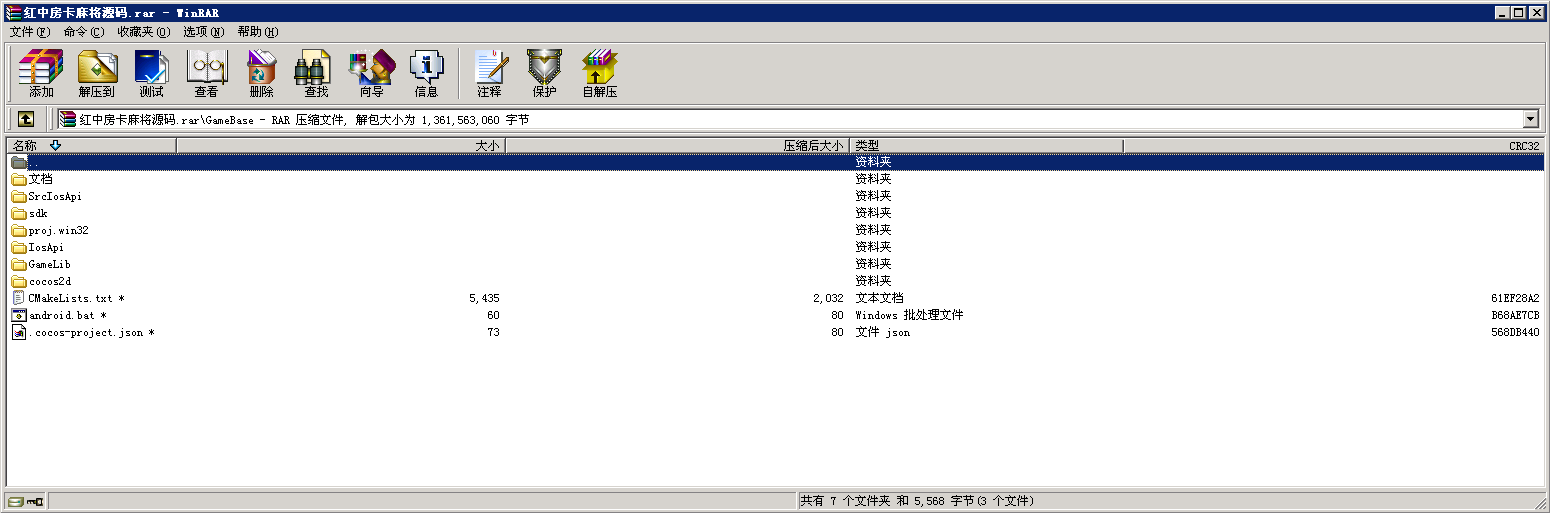Viewport: 1550px width, 513px height.
Task: Expand the archive path dropdown
Action: 1530,119
